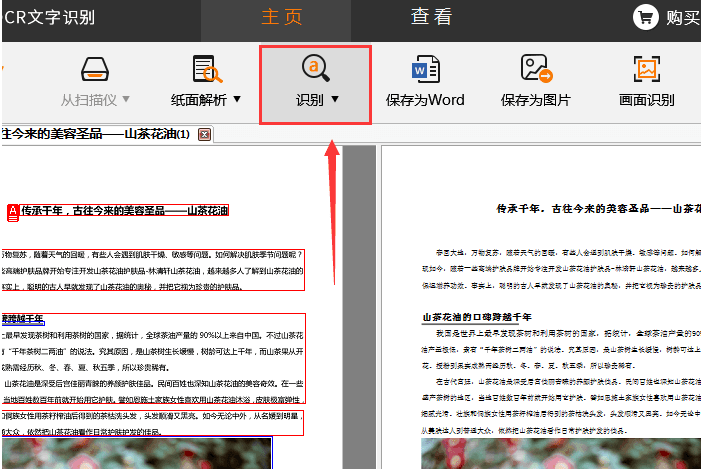Image resolution: width=701 pixels, height=469 pixels.
Task: Switch to the 主页 tab
Action: [x=282, y=17]
